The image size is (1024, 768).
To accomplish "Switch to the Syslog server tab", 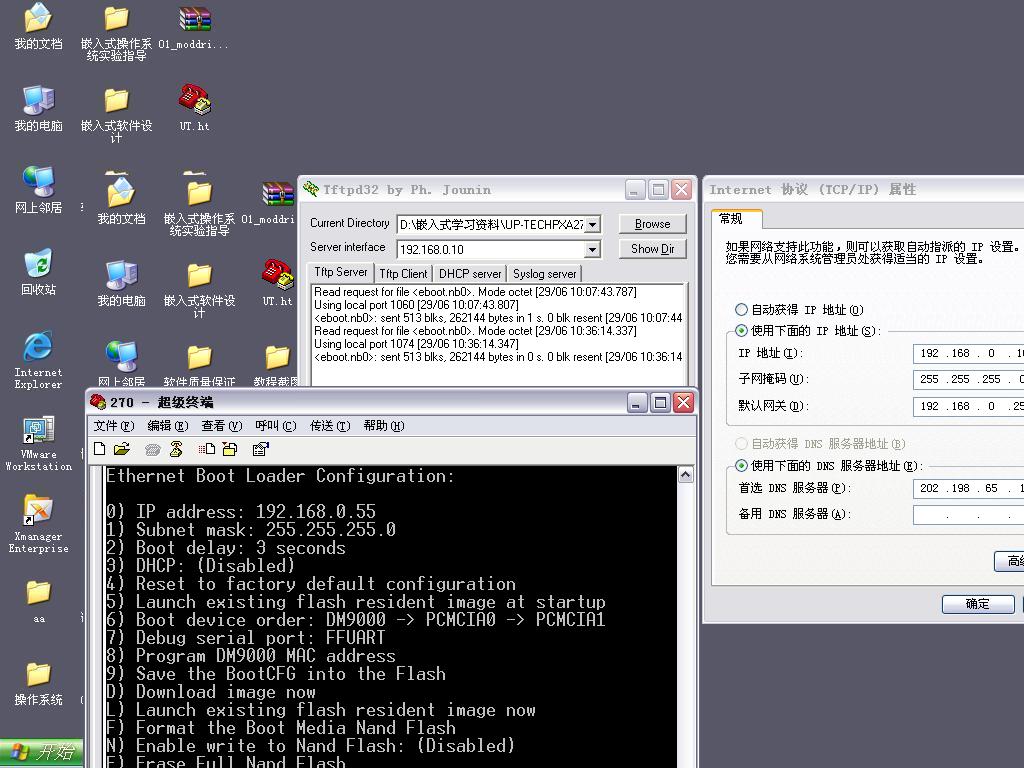I will [x=545, y=274].
